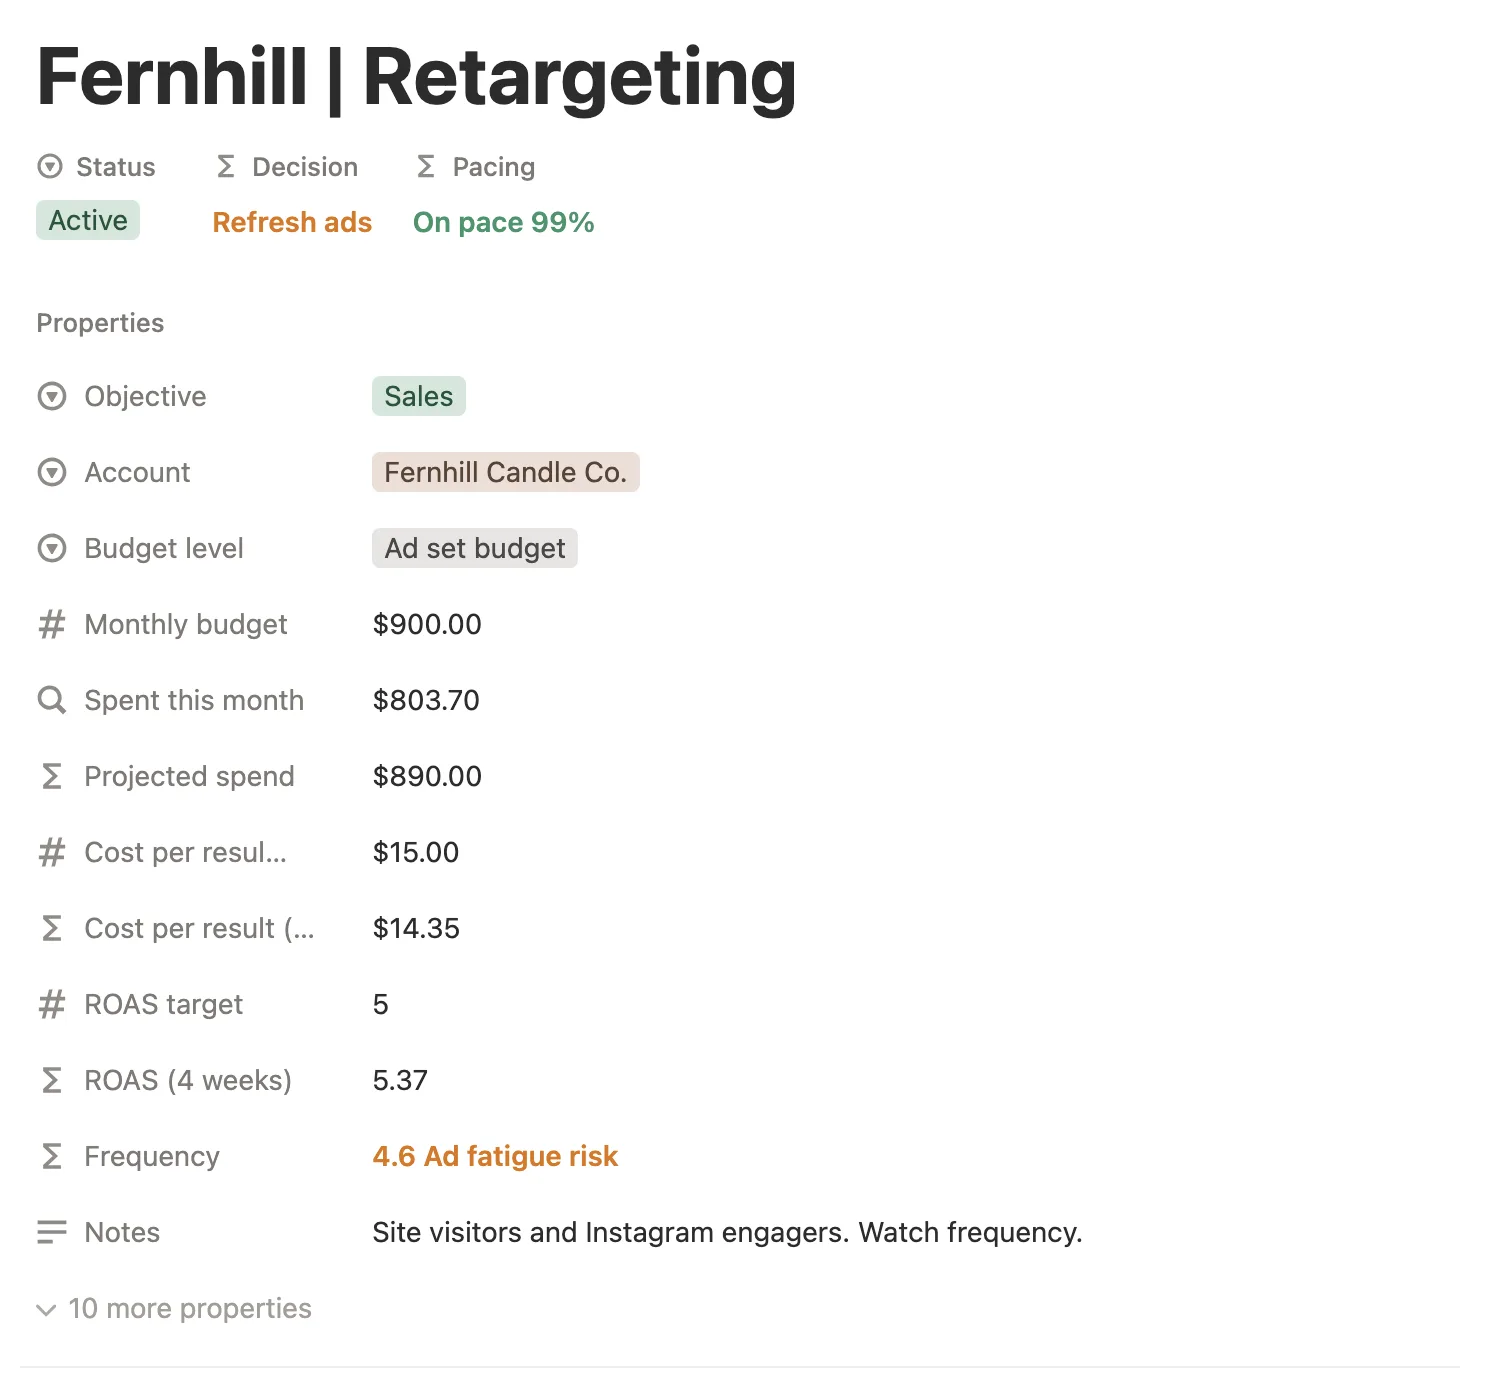Click the Cost per result value $15.00
This screenshot has height=1393, width=1500.
point(416,853)
